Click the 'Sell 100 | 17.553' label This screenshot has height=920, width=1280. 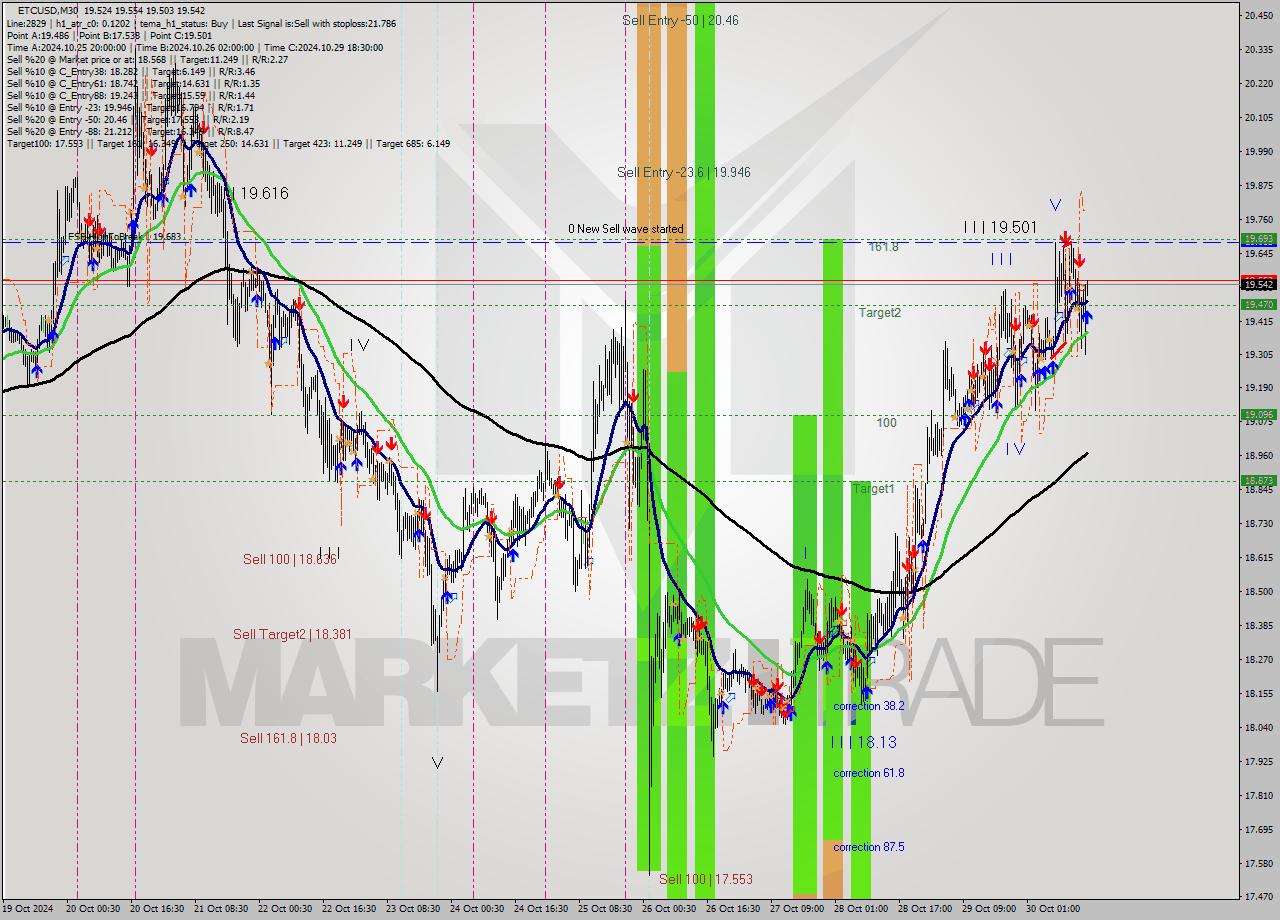(706, 878)
